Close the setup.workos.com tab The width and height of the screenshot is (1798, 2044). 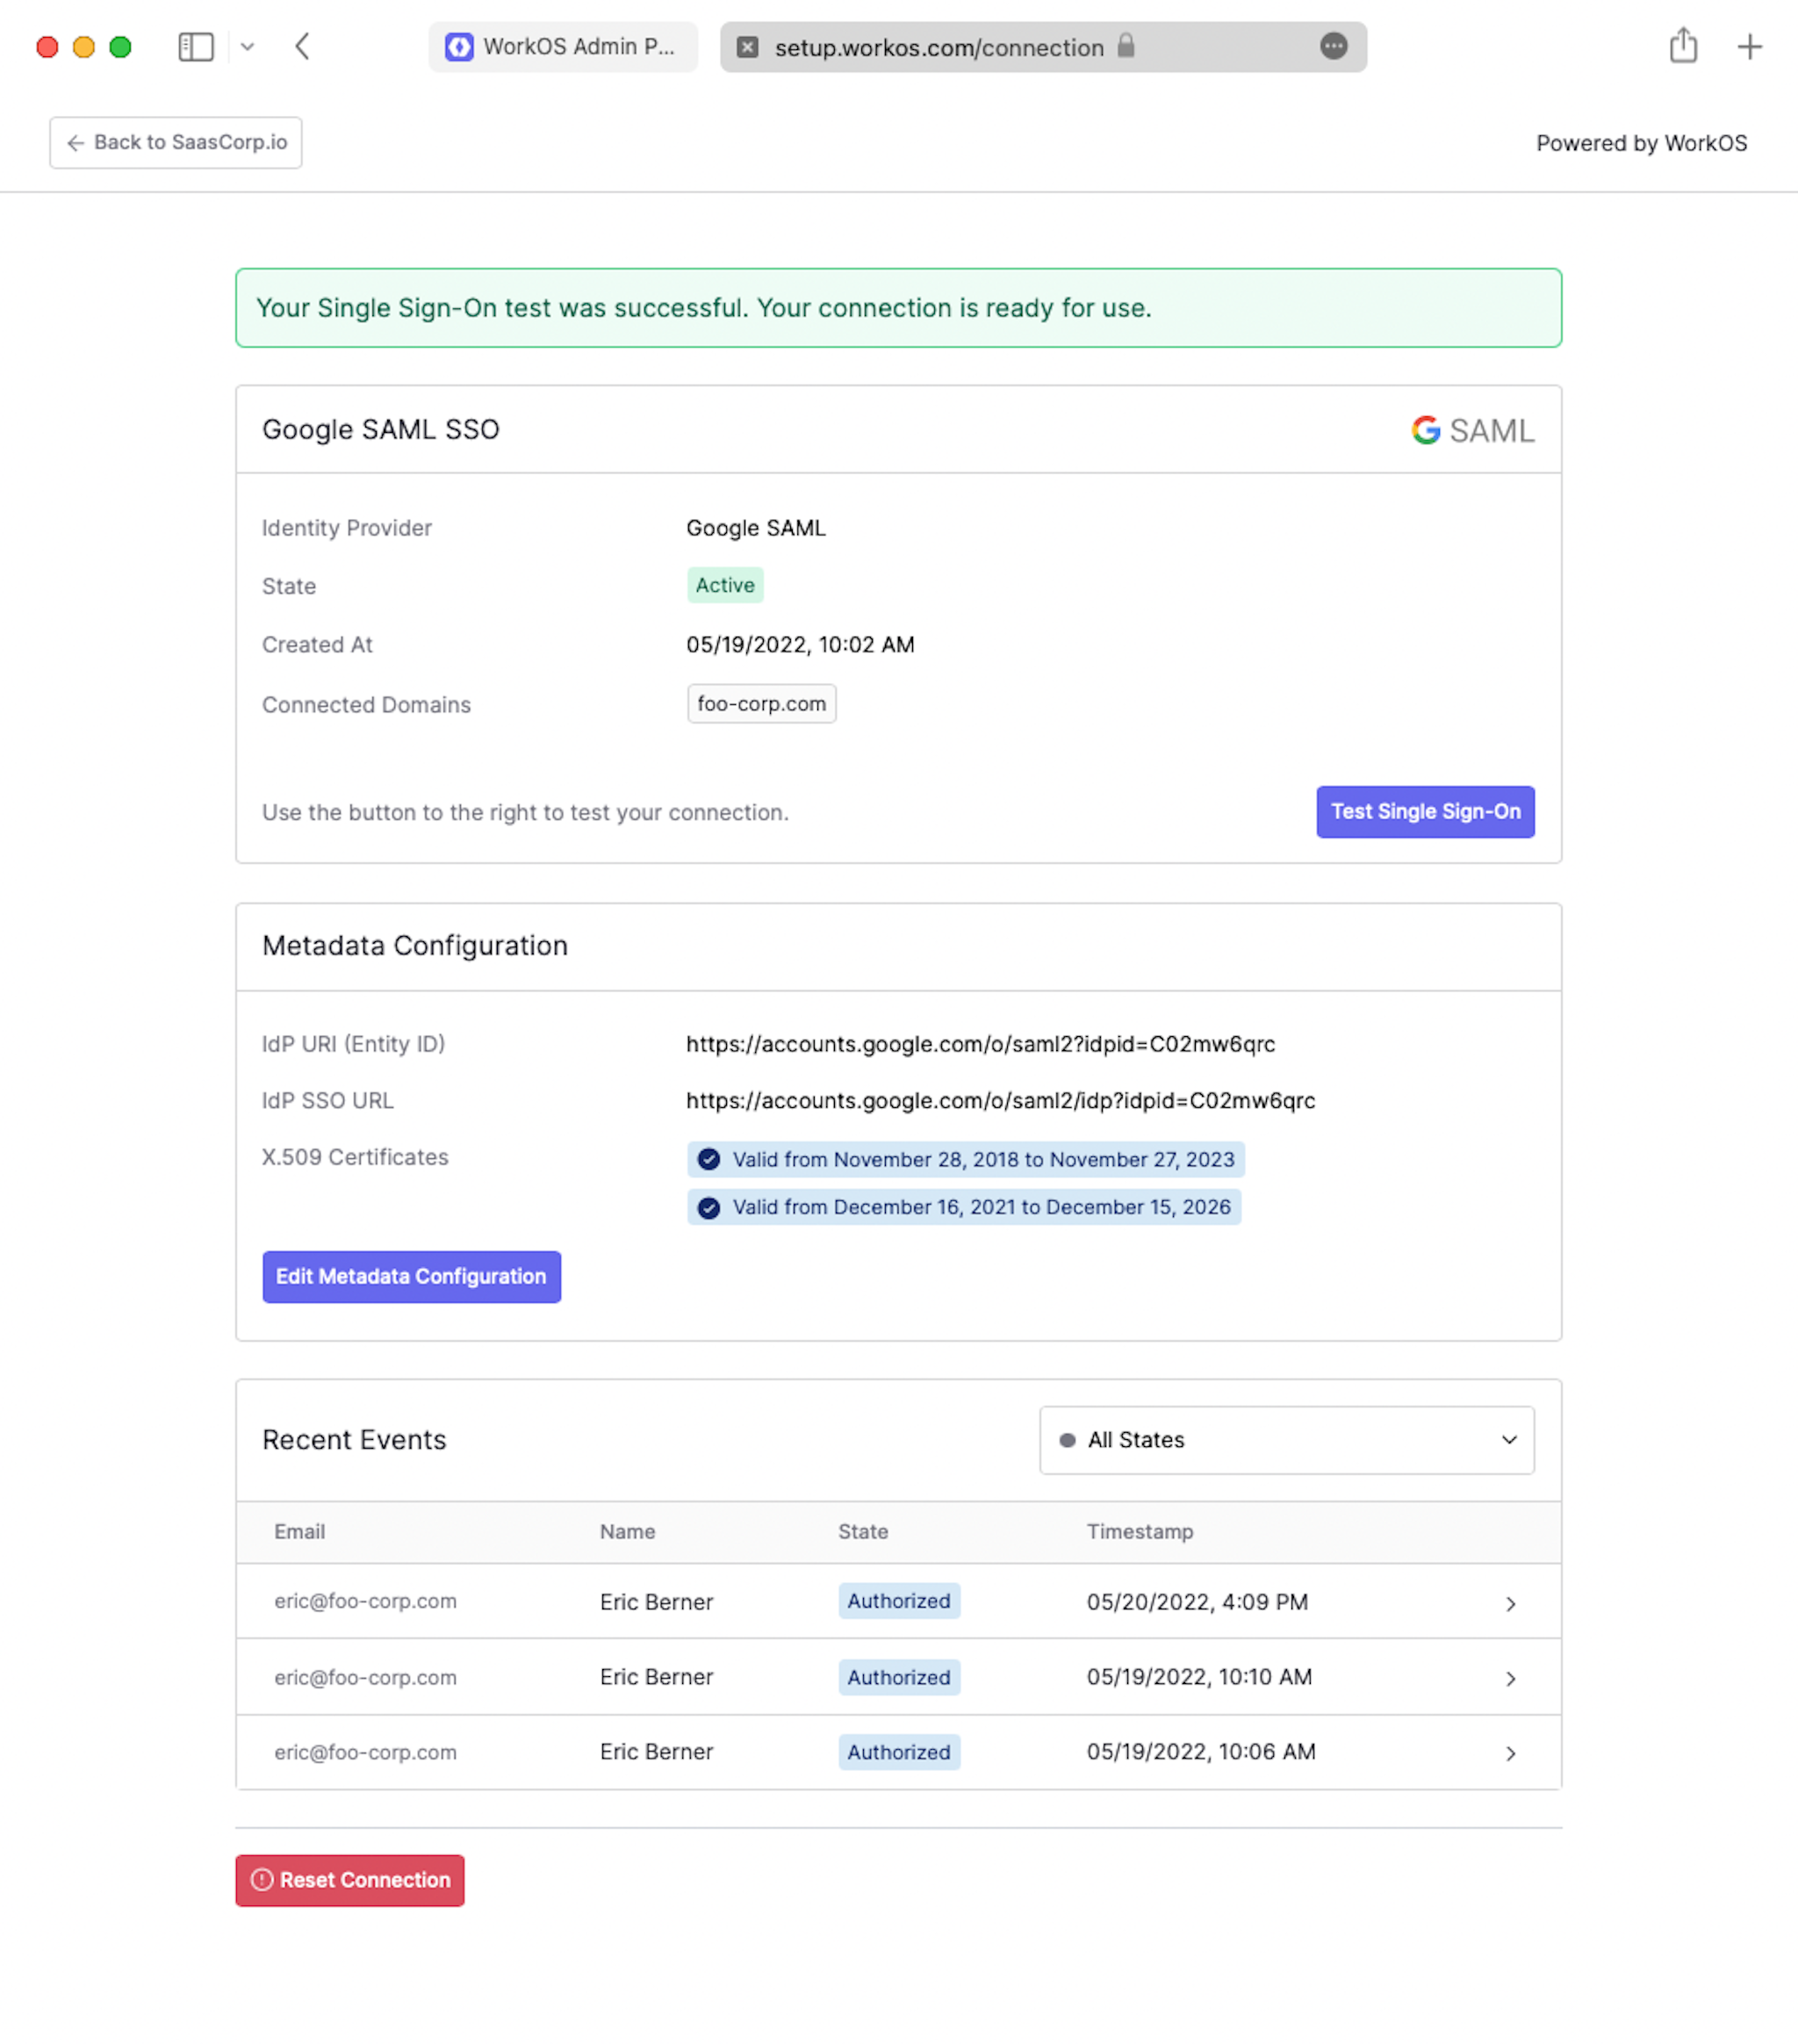[747, 47]
